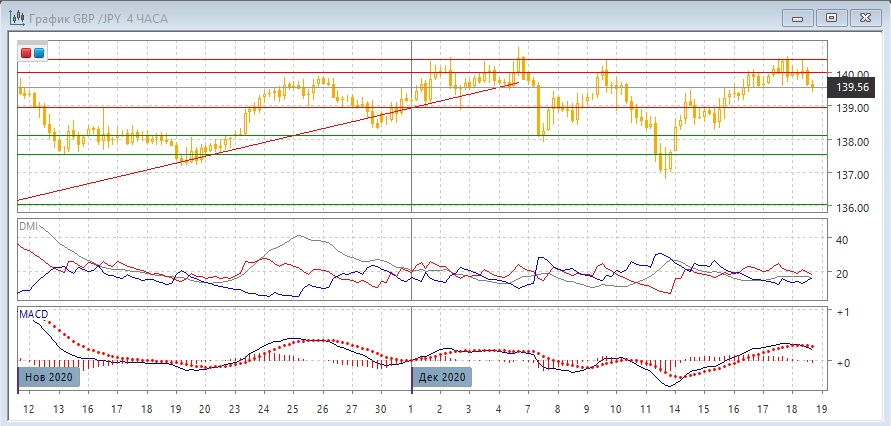Click the green support line near 136.00
Viewport: 891px width, 426px height.
coord(400,205)
